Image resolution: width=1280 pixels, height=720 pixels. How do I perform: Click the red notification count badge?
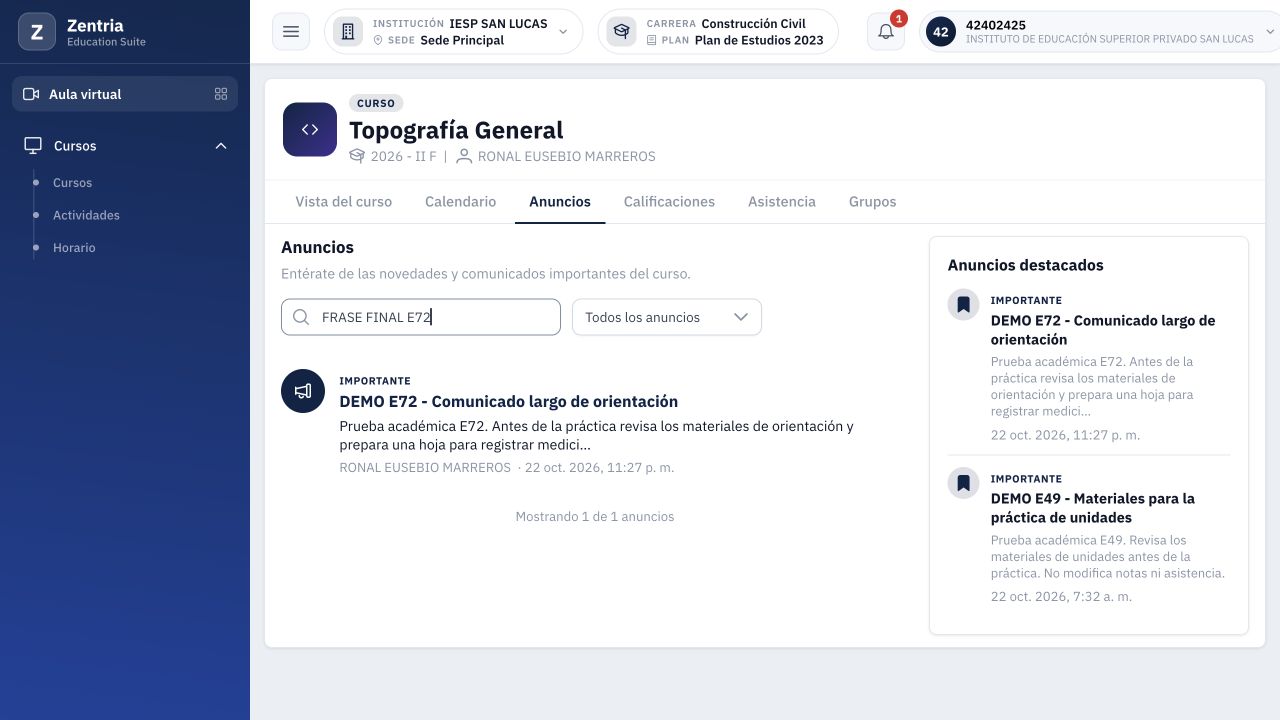tap(898, 18)
